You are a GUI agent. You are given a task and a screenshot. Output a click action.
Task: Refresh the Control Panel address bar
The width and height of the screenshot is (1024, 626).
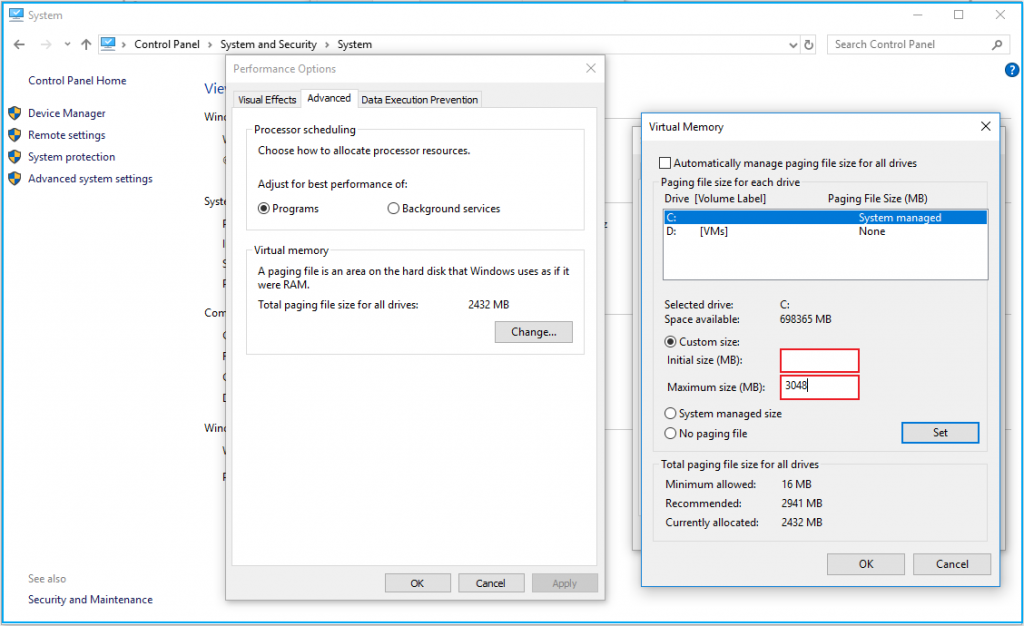808,44
